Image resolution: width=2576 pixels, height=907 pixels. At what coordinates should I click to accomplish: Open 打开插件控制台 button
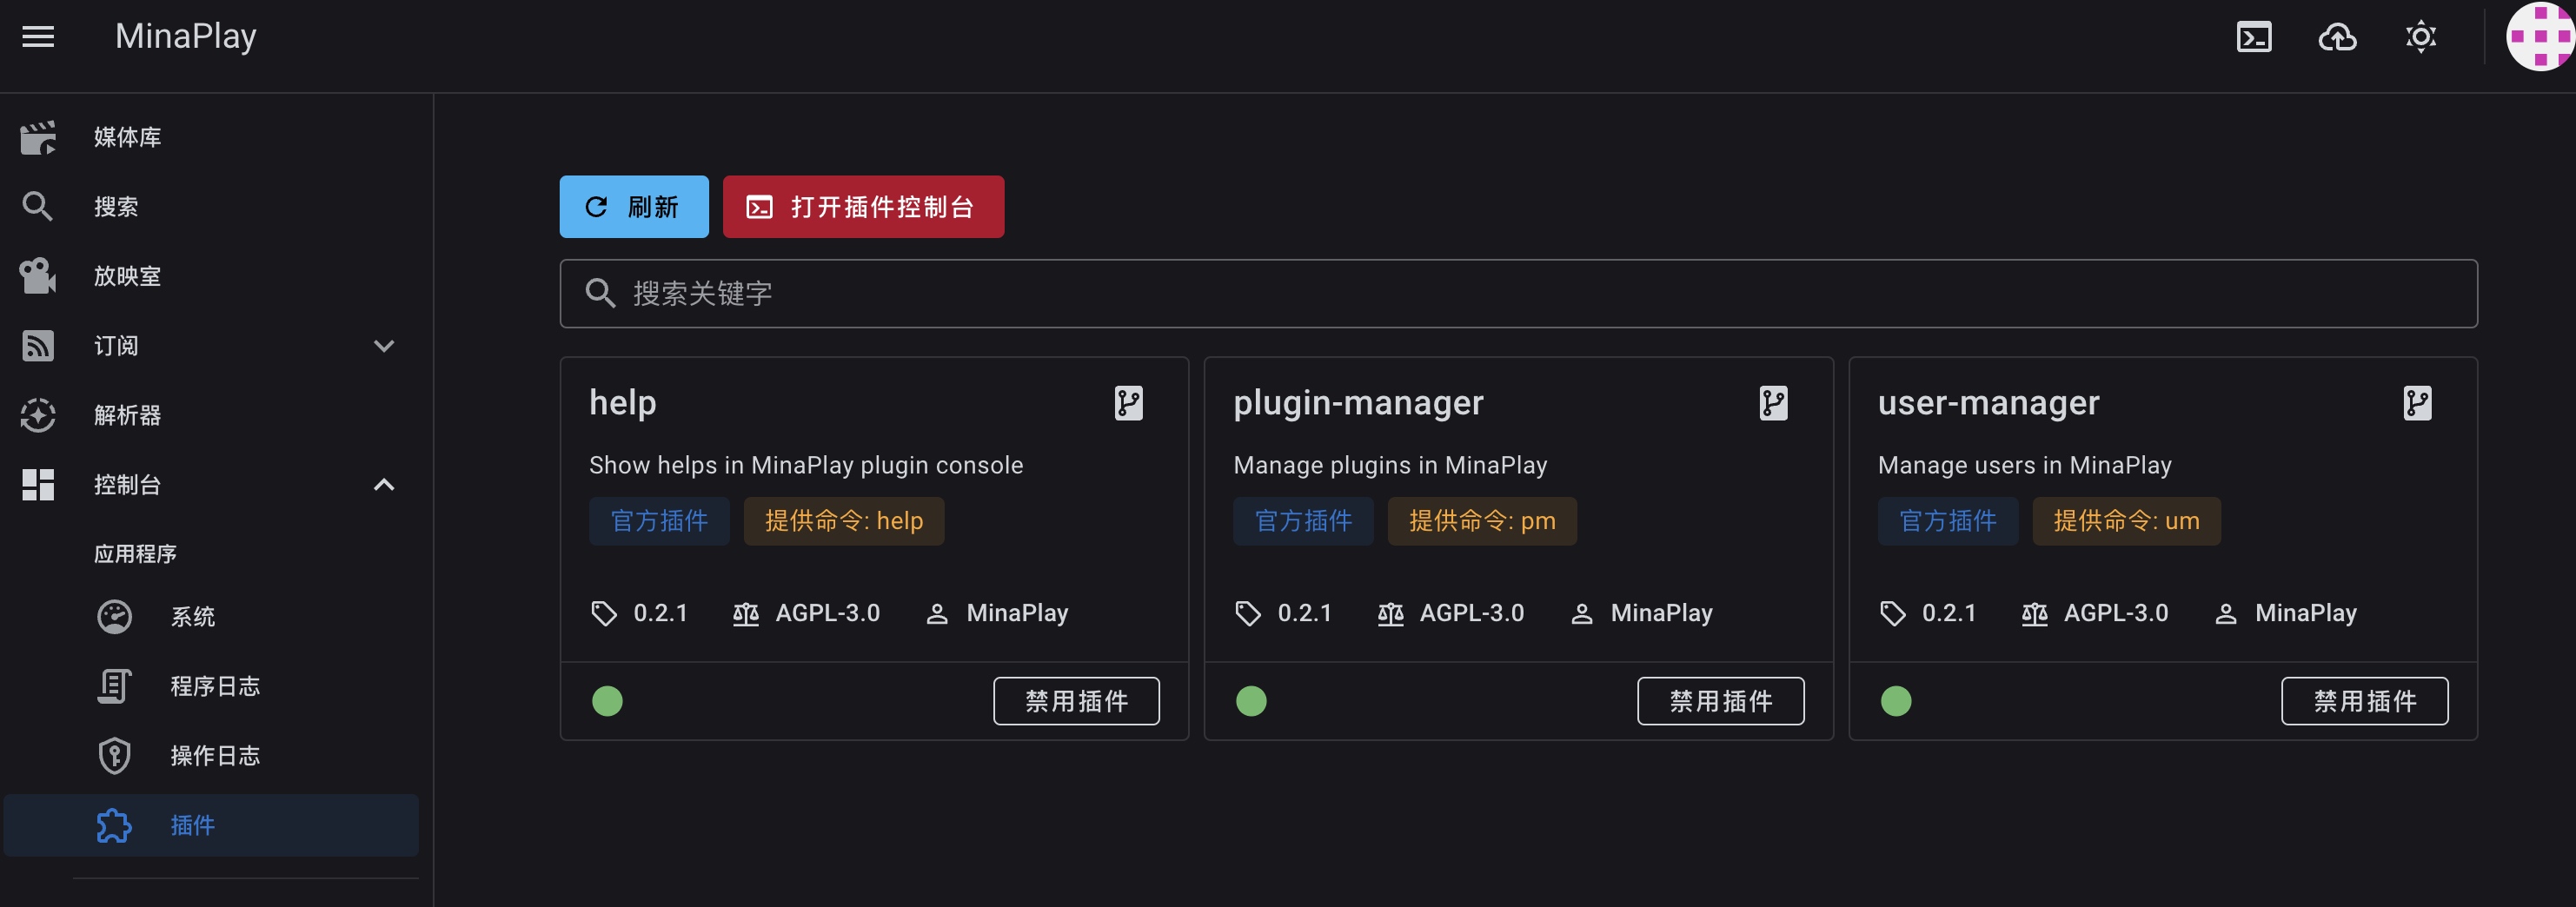863,206
